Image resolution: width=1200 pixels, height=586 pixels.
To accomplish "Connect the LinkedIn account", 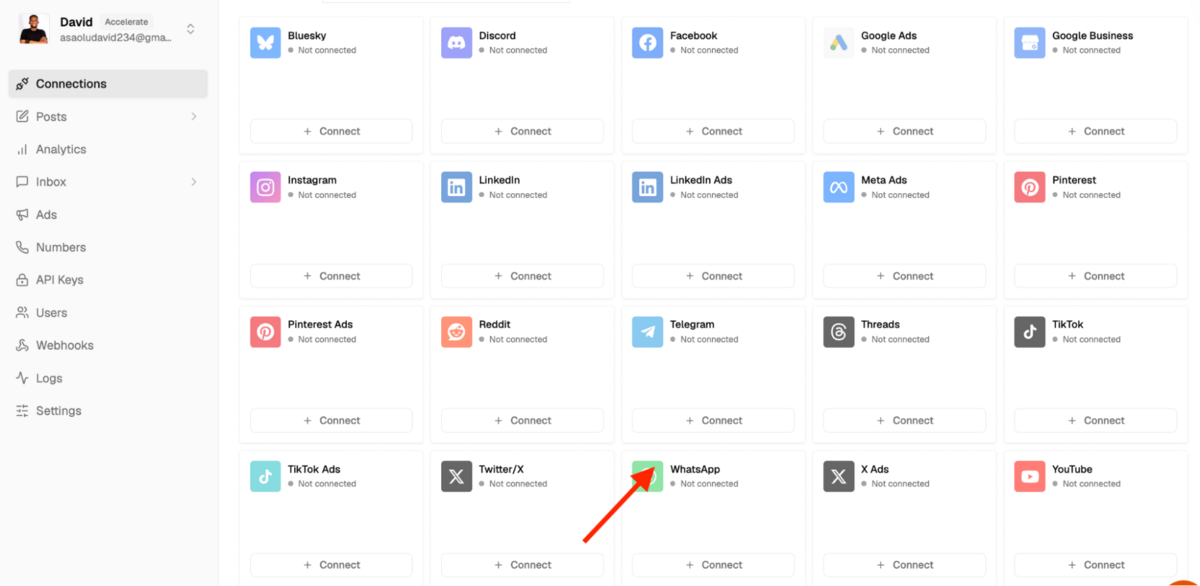I will [x=522, y=276].
